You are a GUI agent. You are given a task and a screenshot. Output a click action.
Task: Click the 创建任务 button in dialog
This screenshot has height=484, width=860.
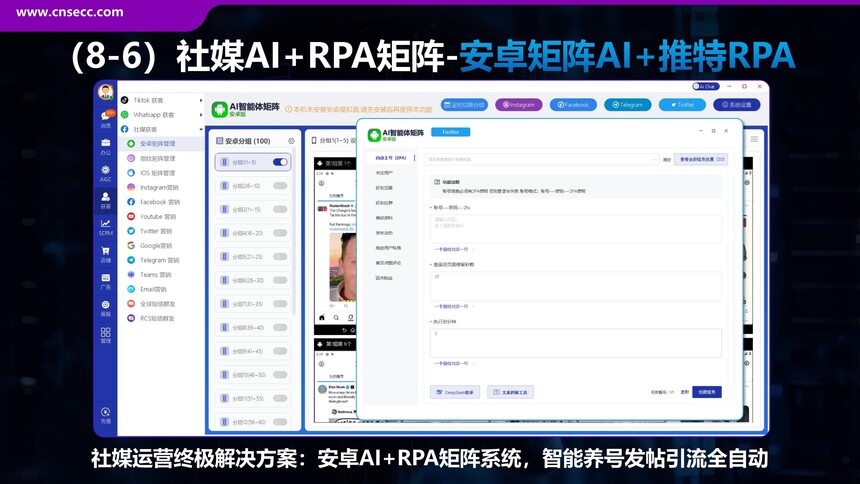tap(706, 392)
